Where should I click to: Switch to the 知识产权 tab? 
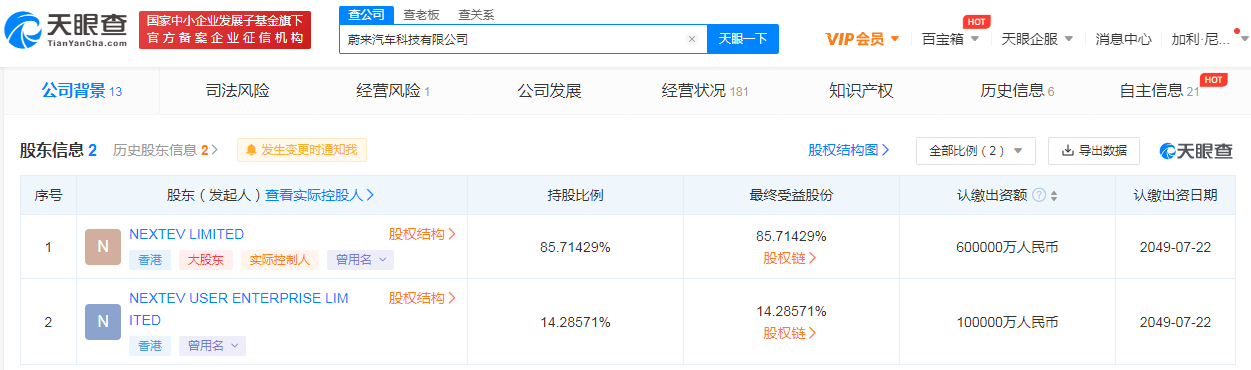[x=861, y=91]
